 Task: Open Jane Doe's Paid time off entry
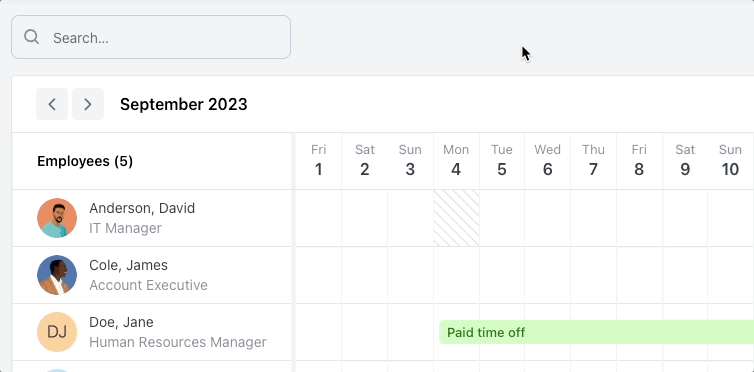pos(596,332)
